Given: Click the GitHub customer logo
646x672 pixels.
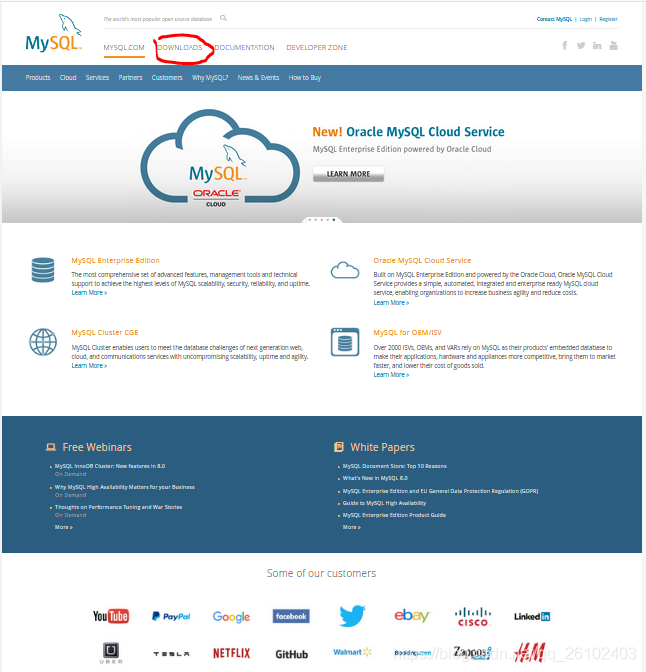Looking at the screenshot, I should coord(291,654).
